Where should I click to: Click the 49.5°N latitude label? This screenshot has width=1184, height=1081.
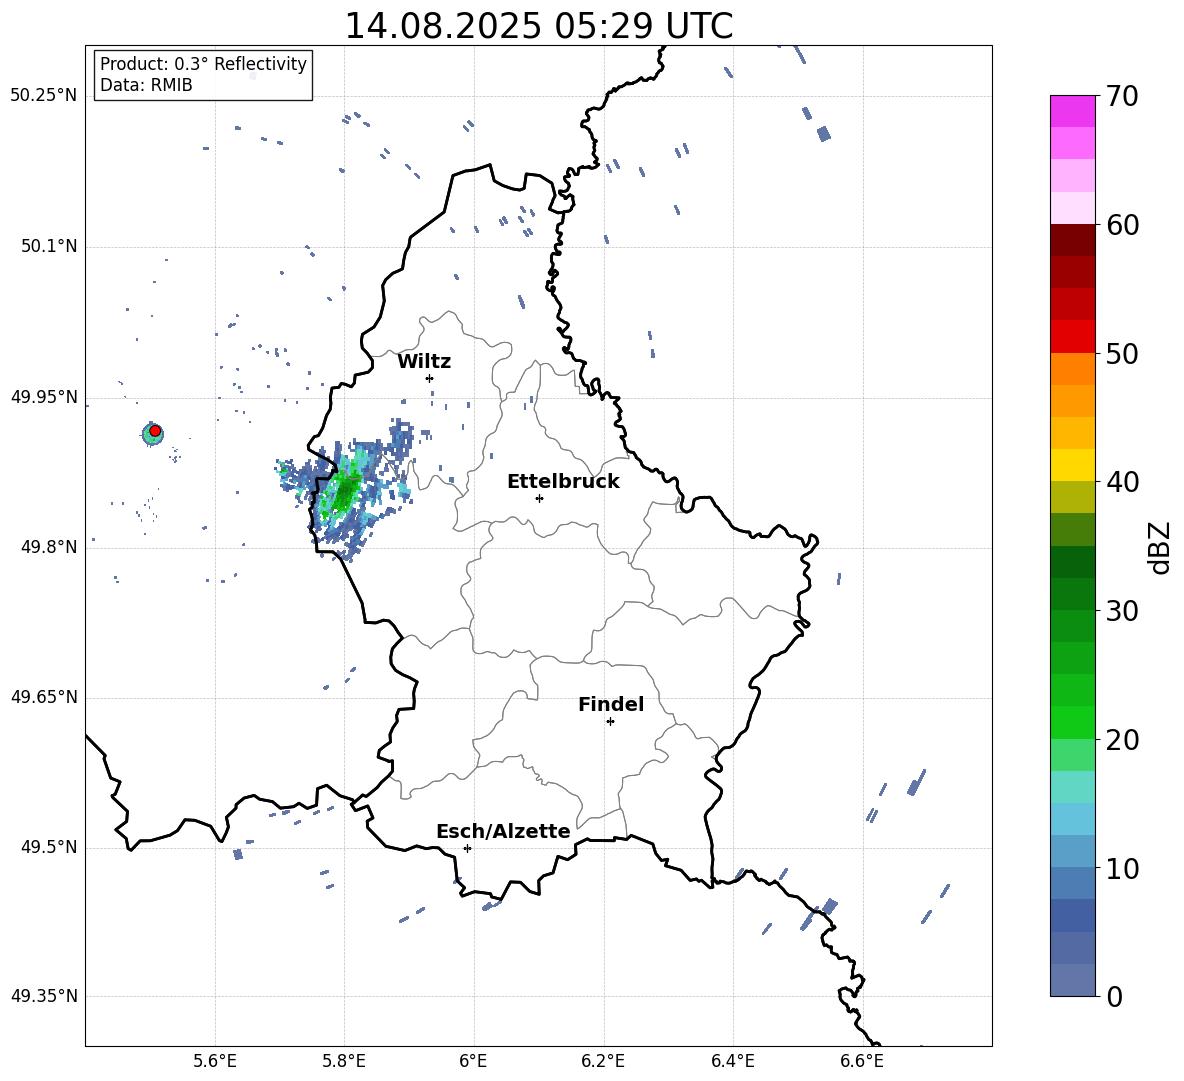click(x=50, y=847)
